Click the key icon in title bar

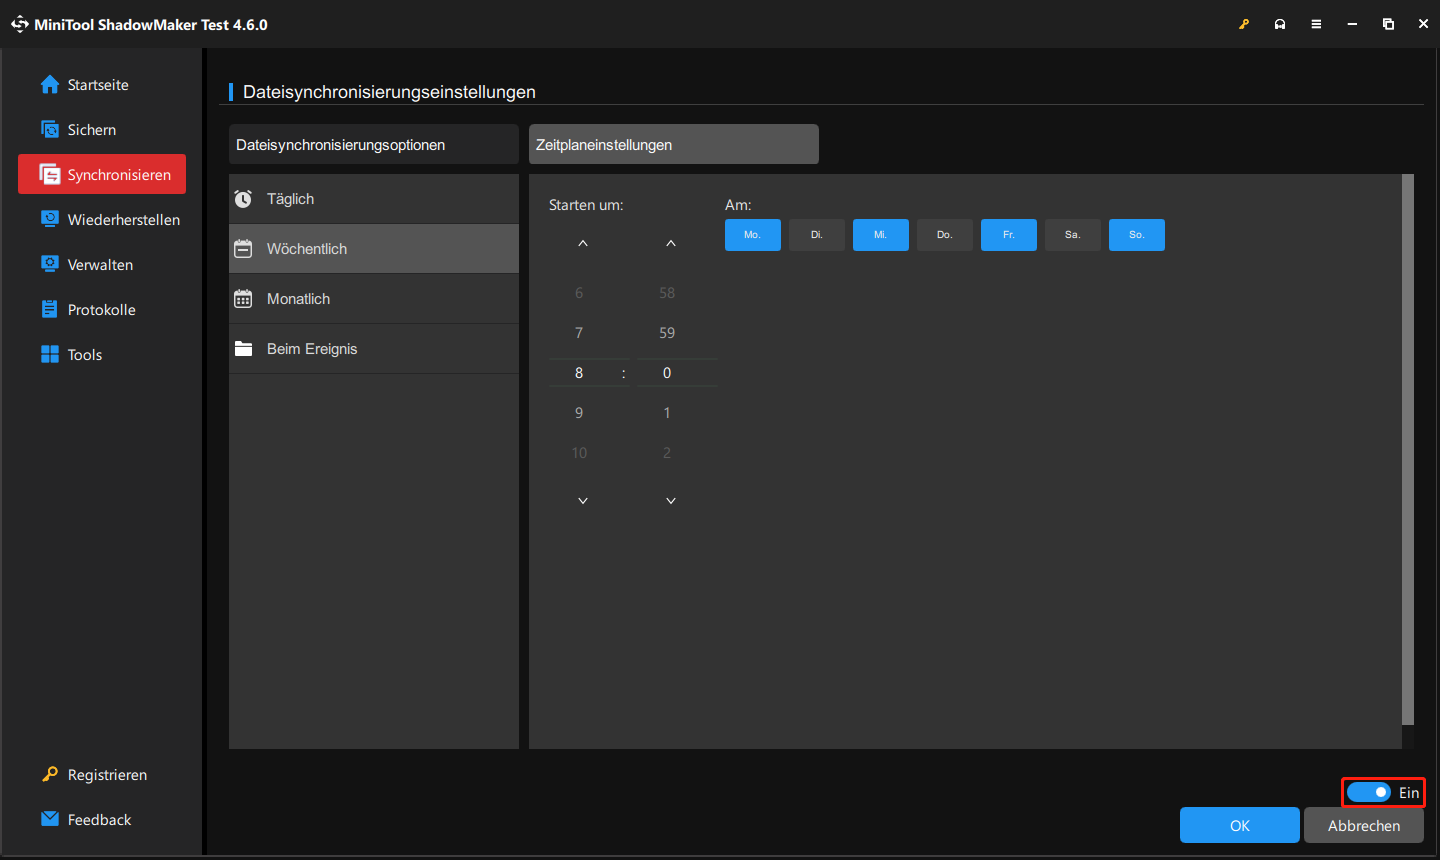pos(1244,24)
